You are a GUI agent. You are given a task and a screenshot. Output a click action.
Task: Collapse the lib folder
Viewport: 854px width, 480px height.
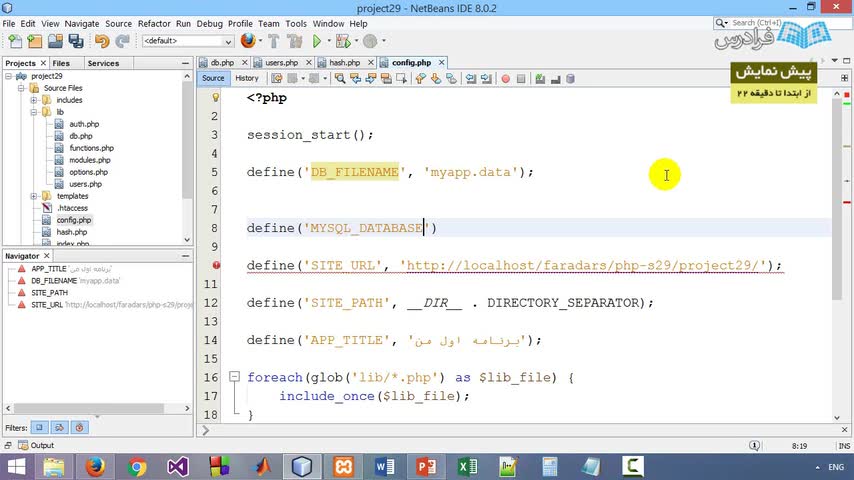coord(34,112)
